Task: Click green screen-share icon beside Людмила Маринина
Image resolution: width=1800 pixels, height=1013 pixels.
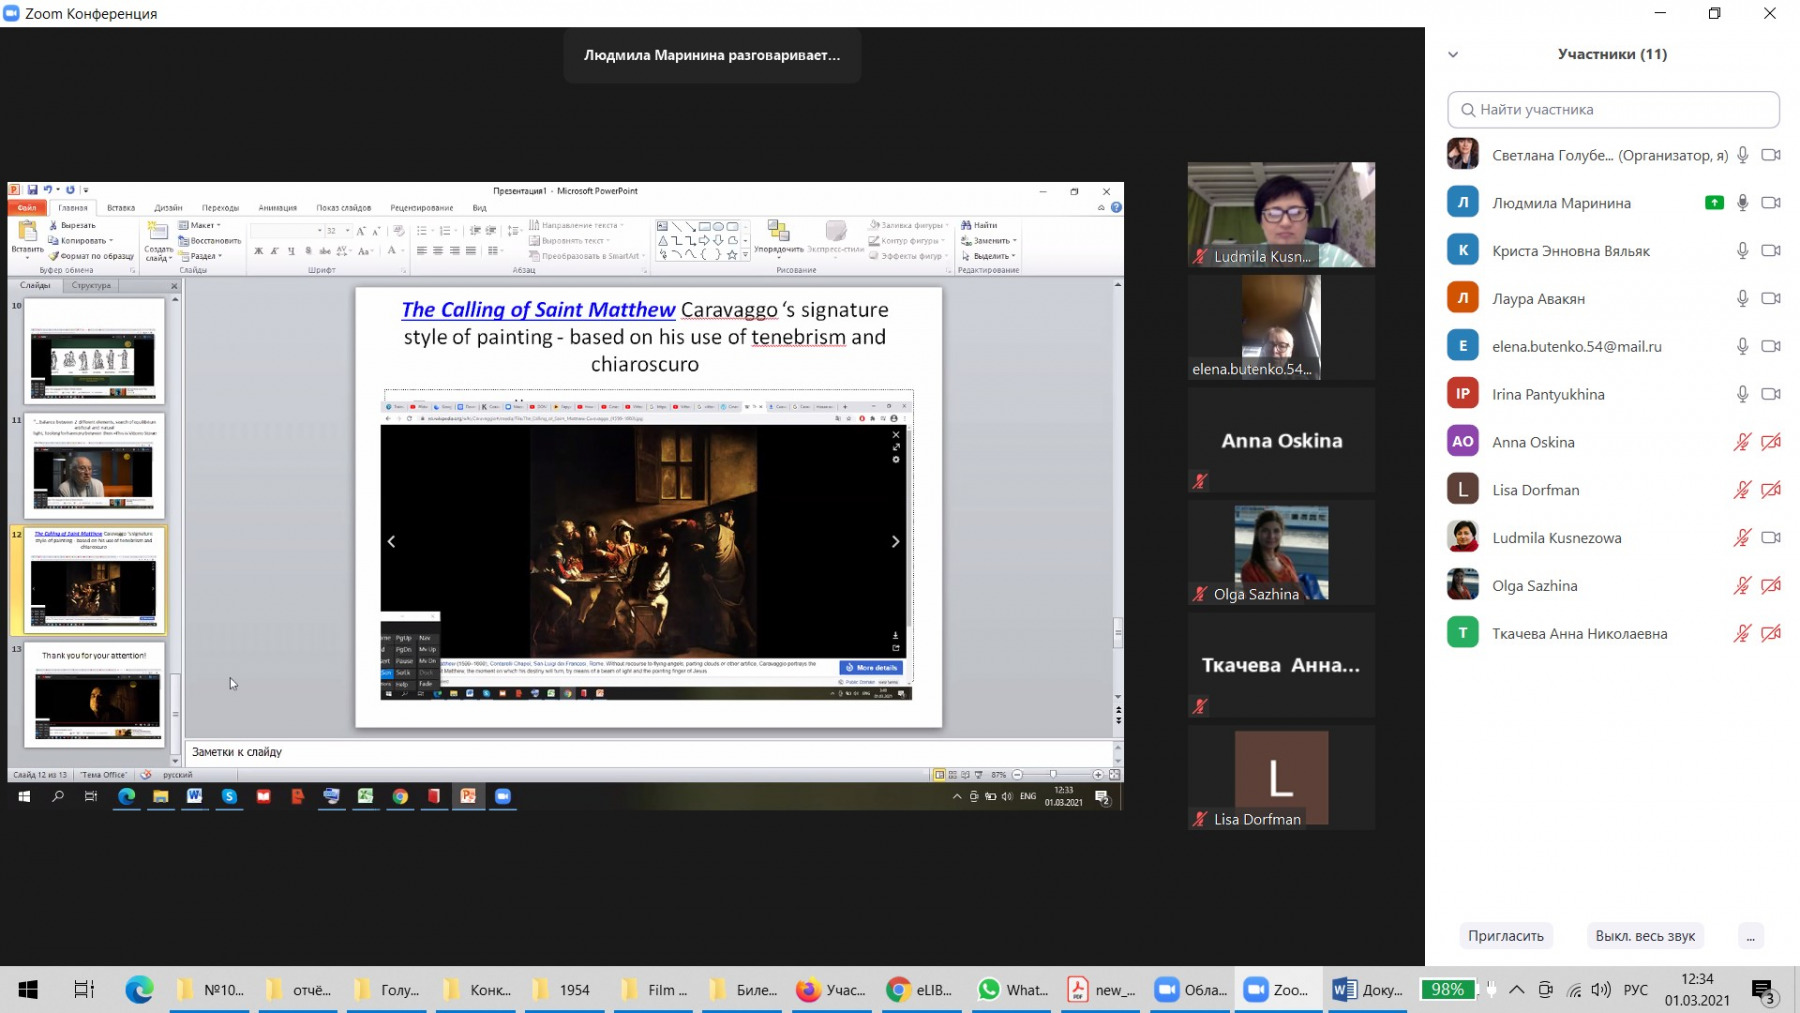Action: tap(1714, 203)
